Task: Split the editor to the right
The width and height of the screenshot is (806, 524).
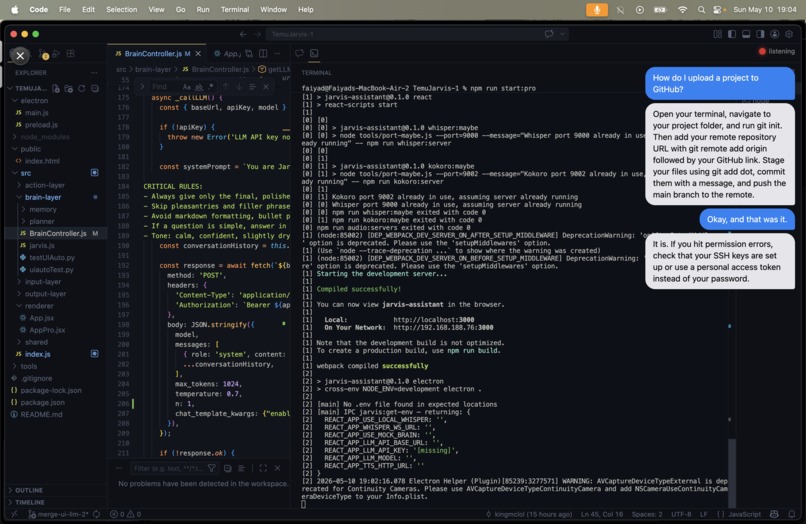Action: (x=263, y=53)
